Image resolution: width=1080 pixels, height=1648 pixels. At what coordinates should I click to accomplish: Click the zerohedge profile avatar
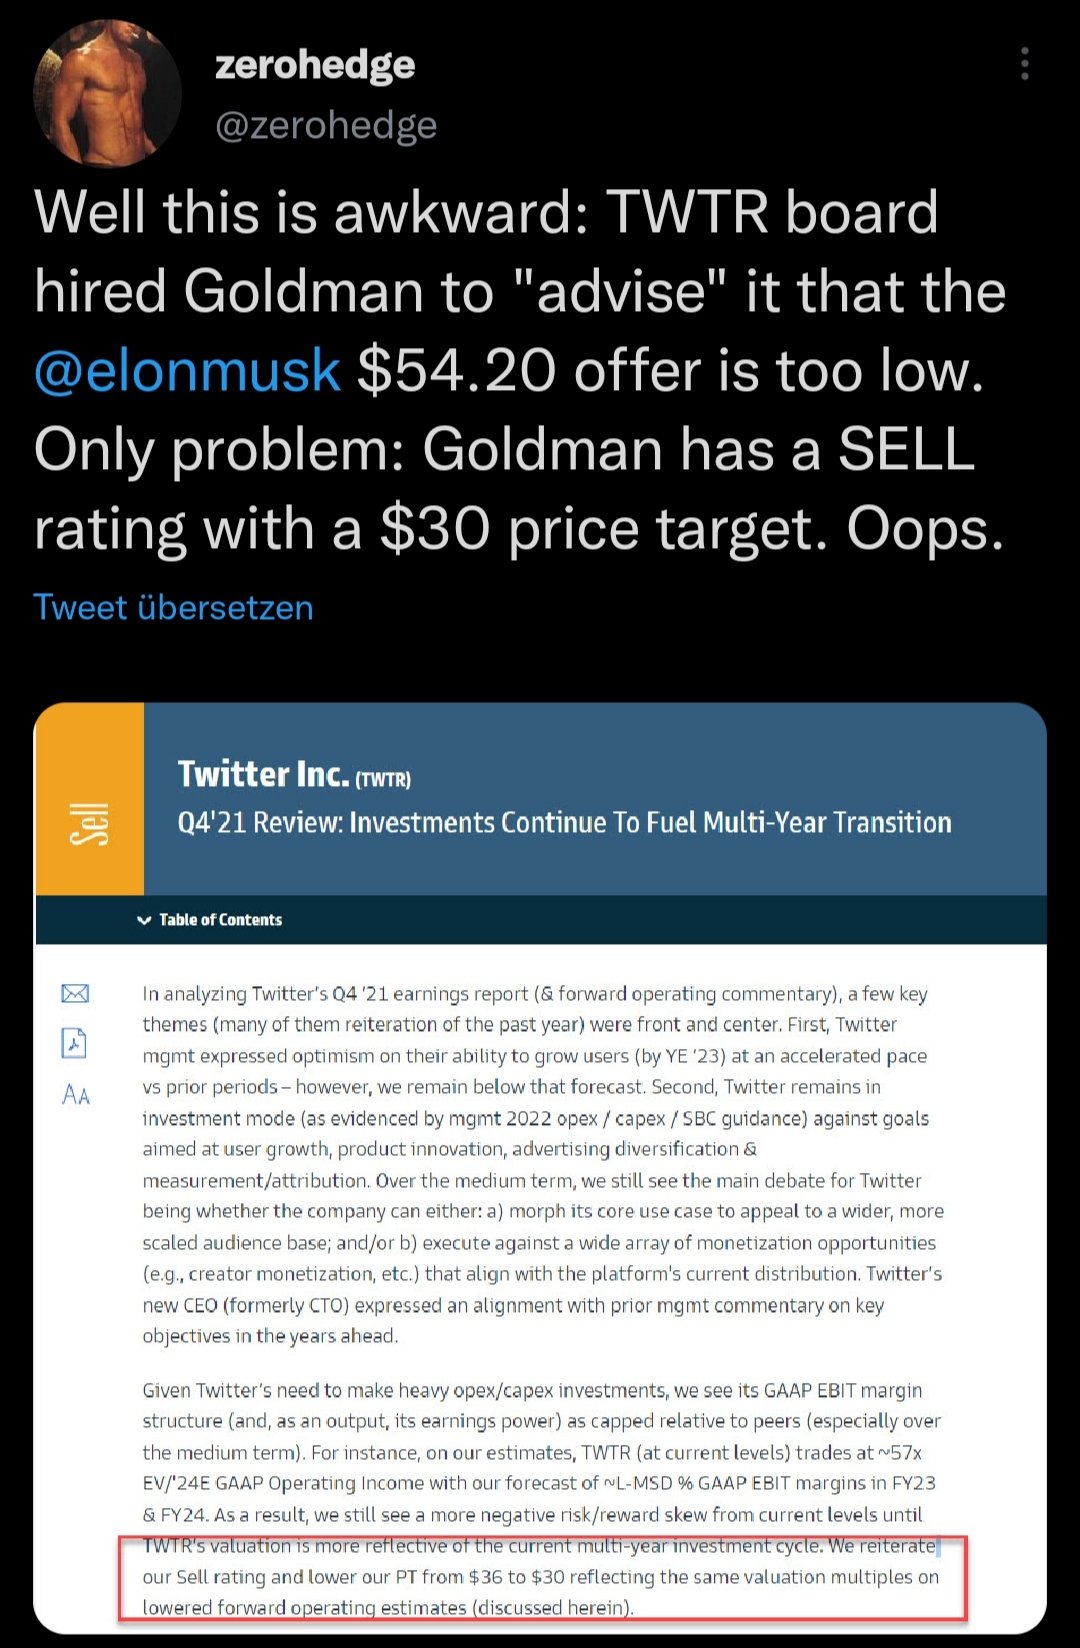pos(108,93)
